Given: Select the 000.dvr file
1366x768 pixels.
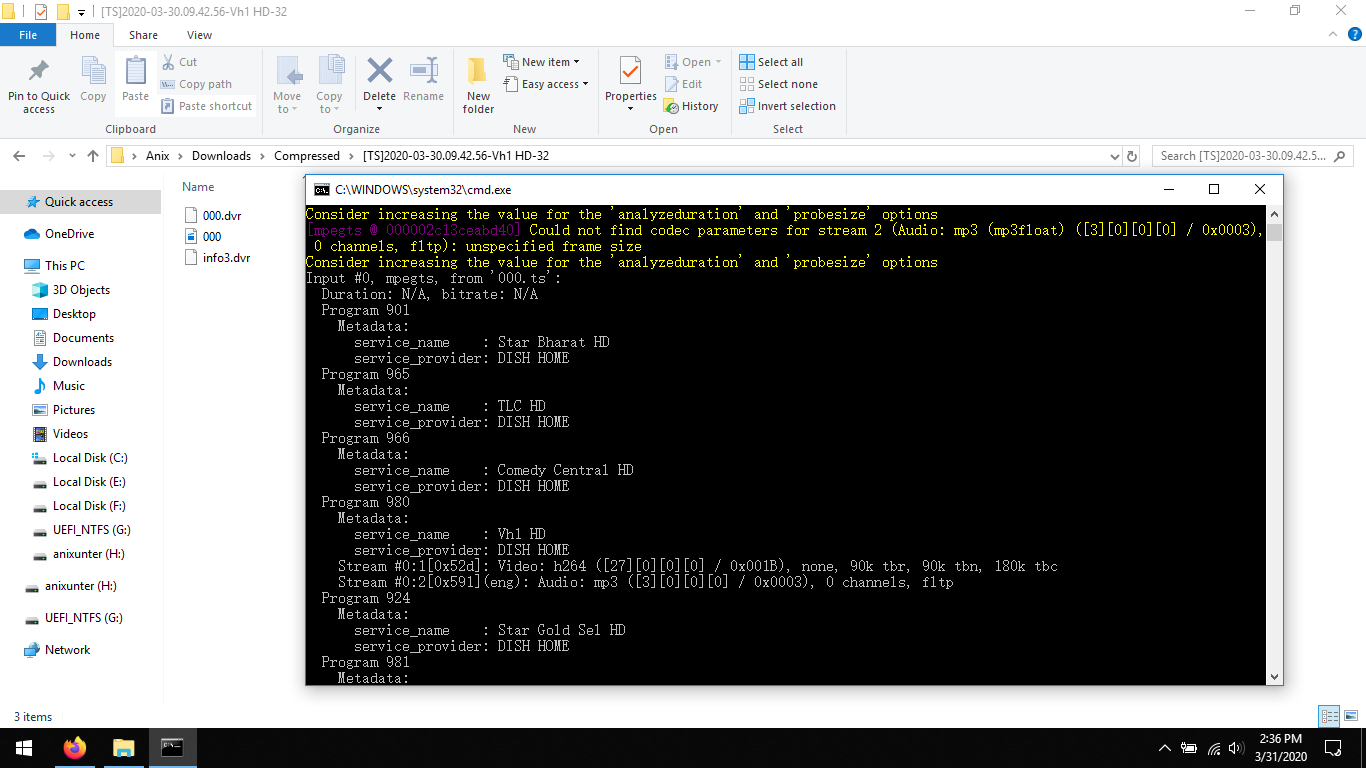Looking at the screenshot, I should click(x=213, y=215).
